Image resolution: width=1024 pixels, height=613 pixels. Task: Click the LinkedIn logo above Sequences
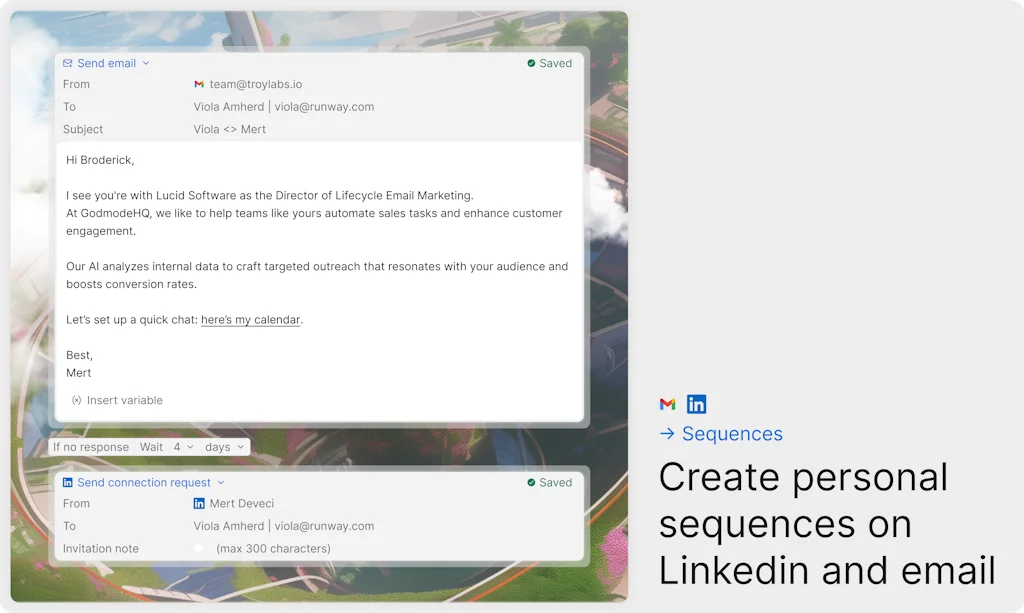click(x=697, y=404)
